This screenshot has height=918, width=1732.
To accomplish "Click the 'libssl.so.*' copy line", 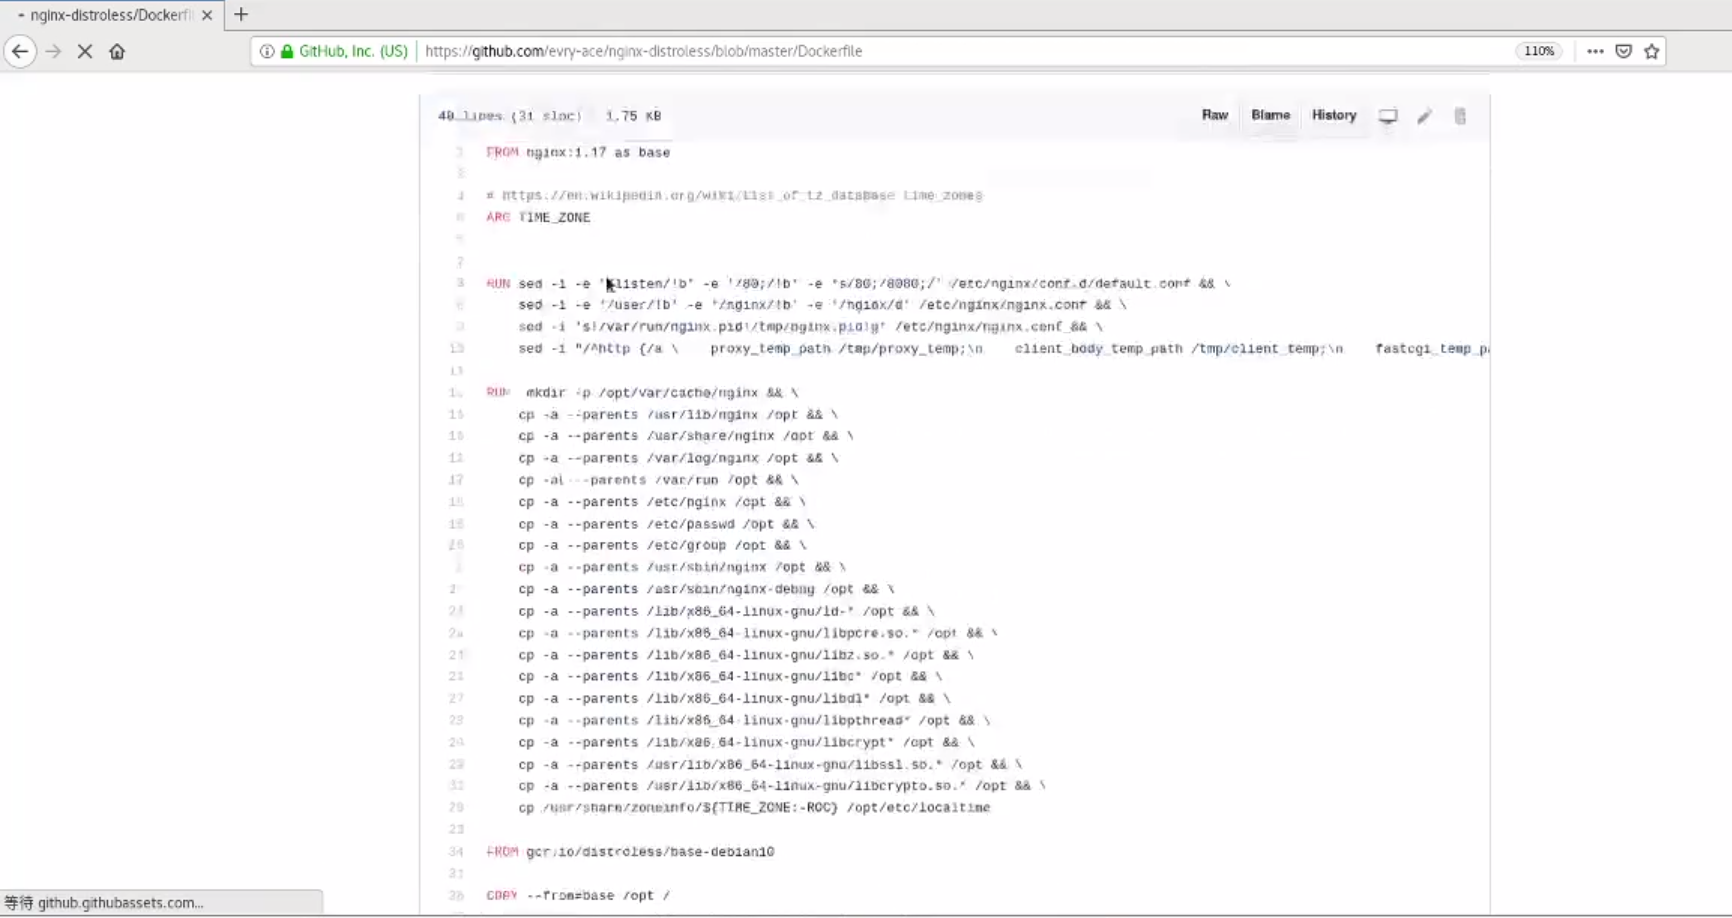I will 770,764.
